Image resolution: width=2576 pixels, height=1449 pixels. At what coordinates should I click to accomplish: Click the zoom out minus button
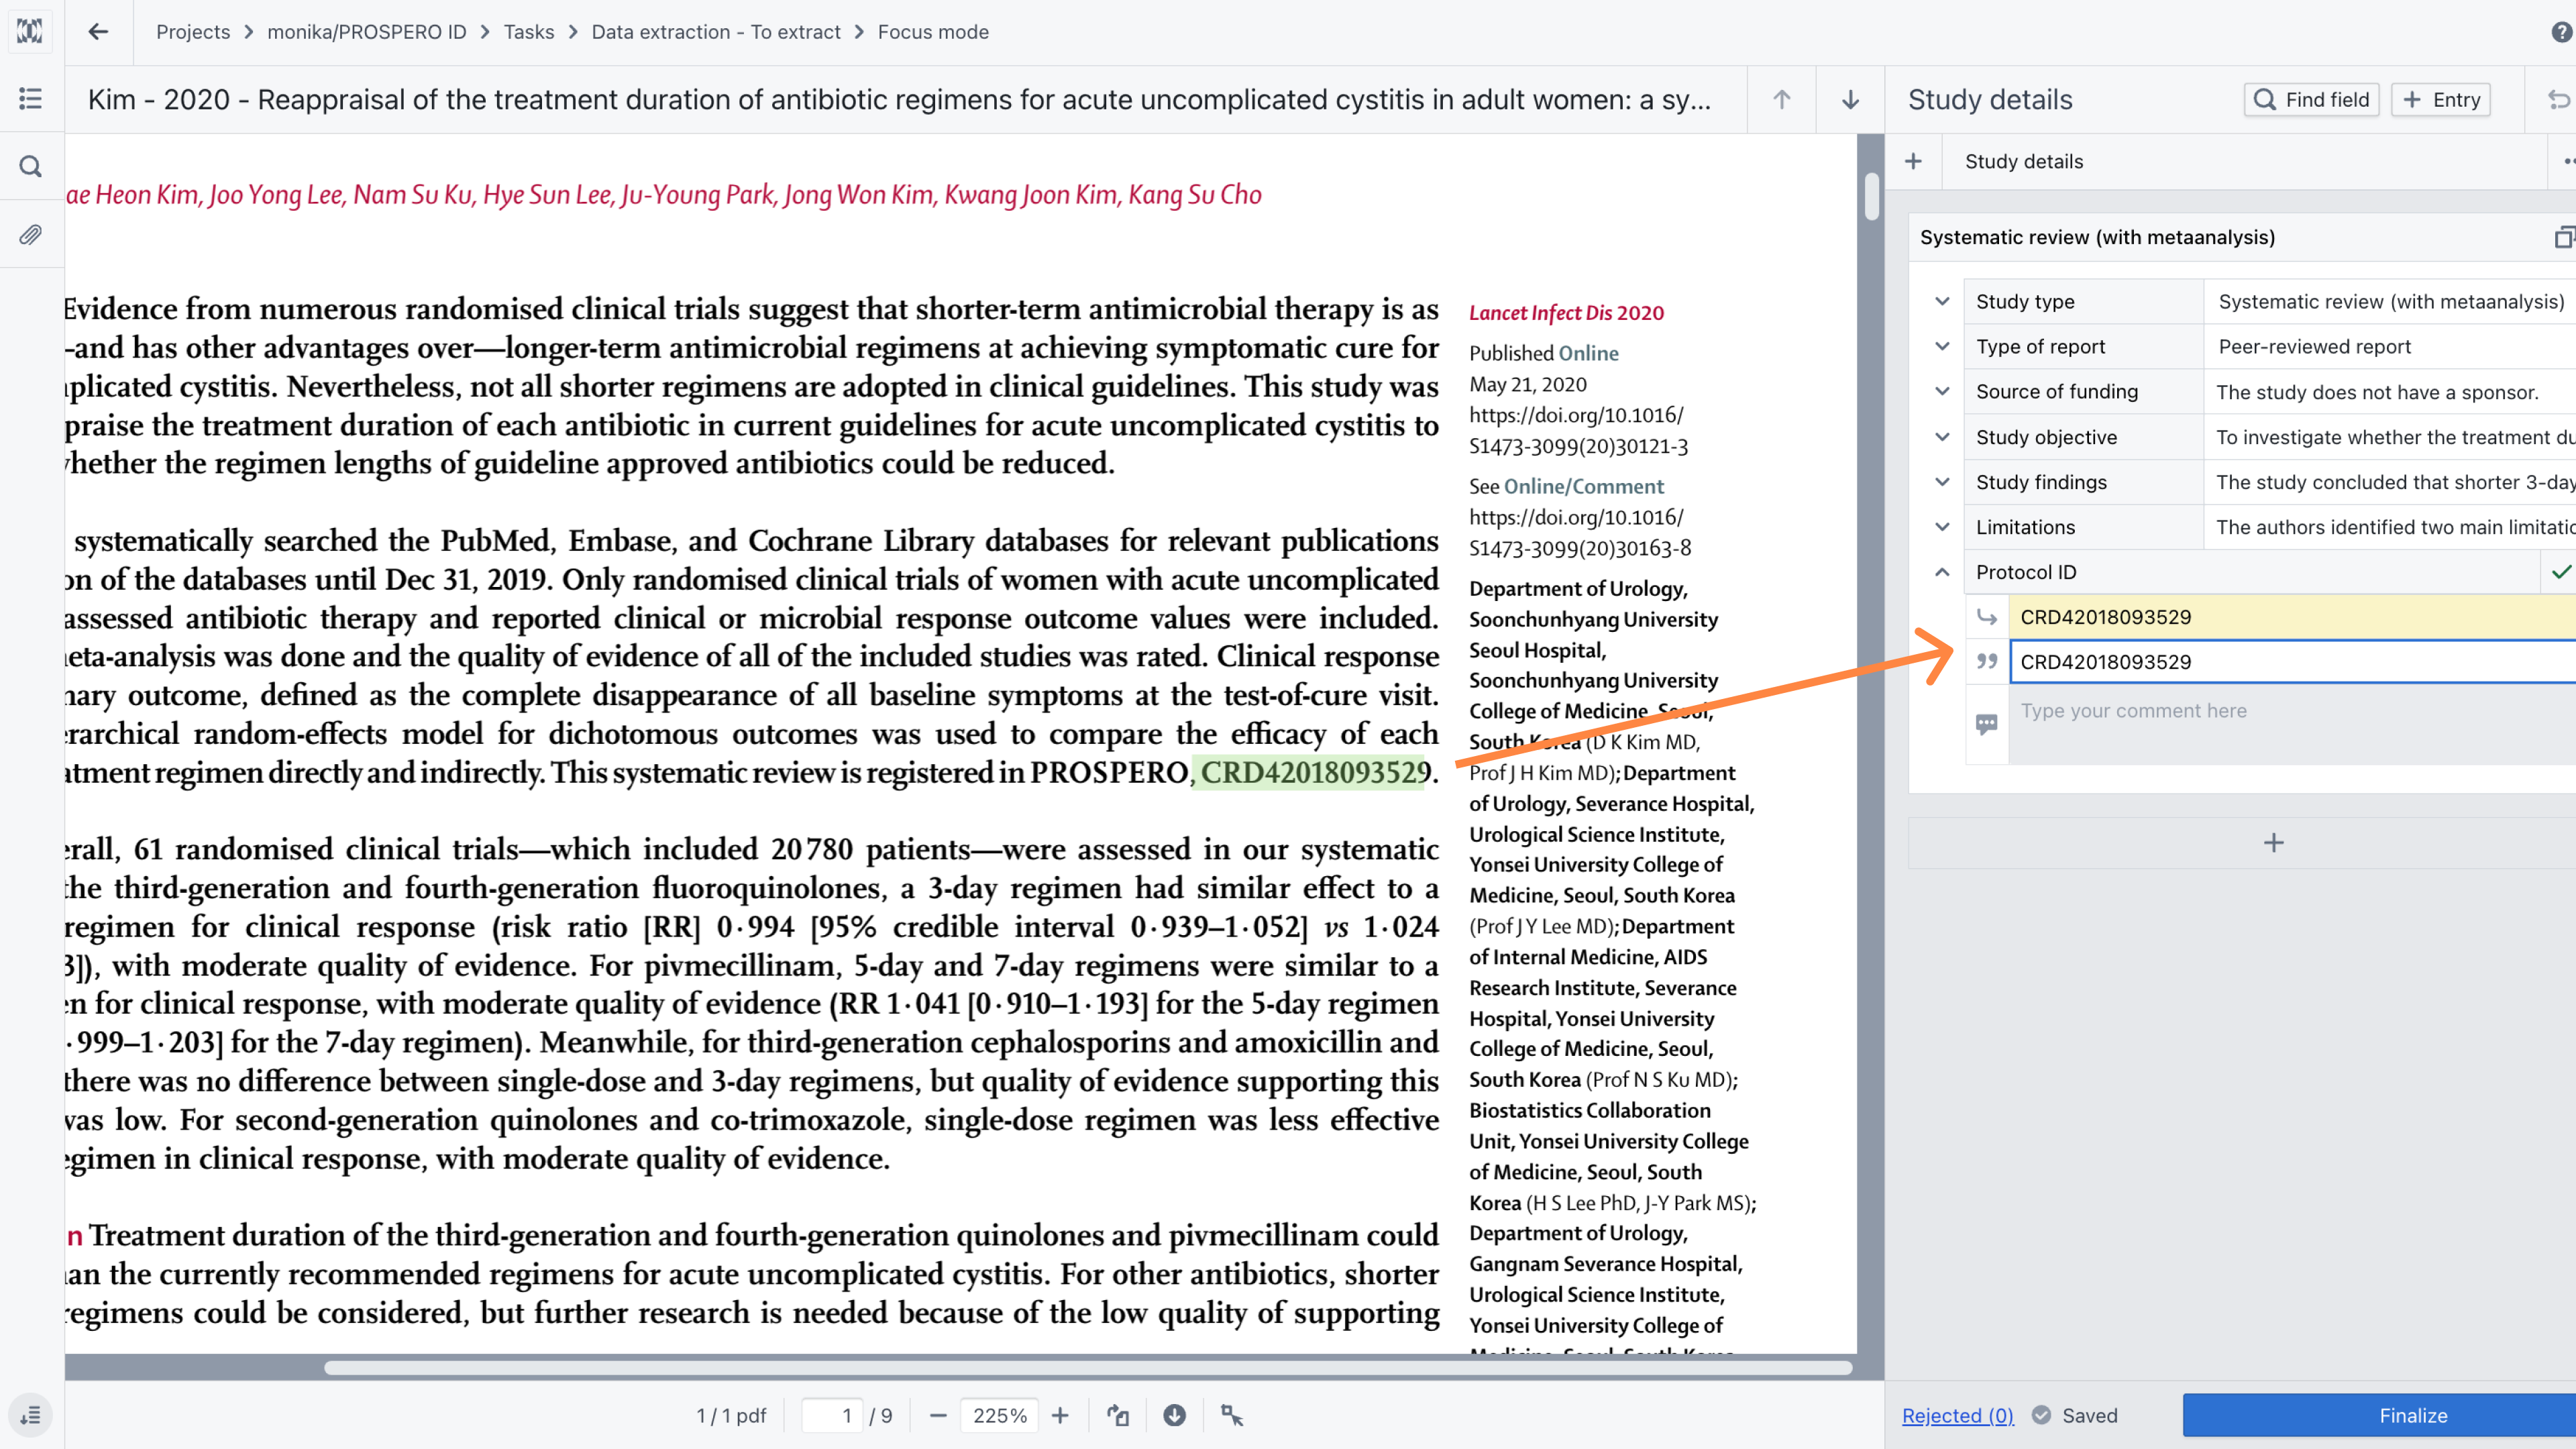[x=937, y=1415]
